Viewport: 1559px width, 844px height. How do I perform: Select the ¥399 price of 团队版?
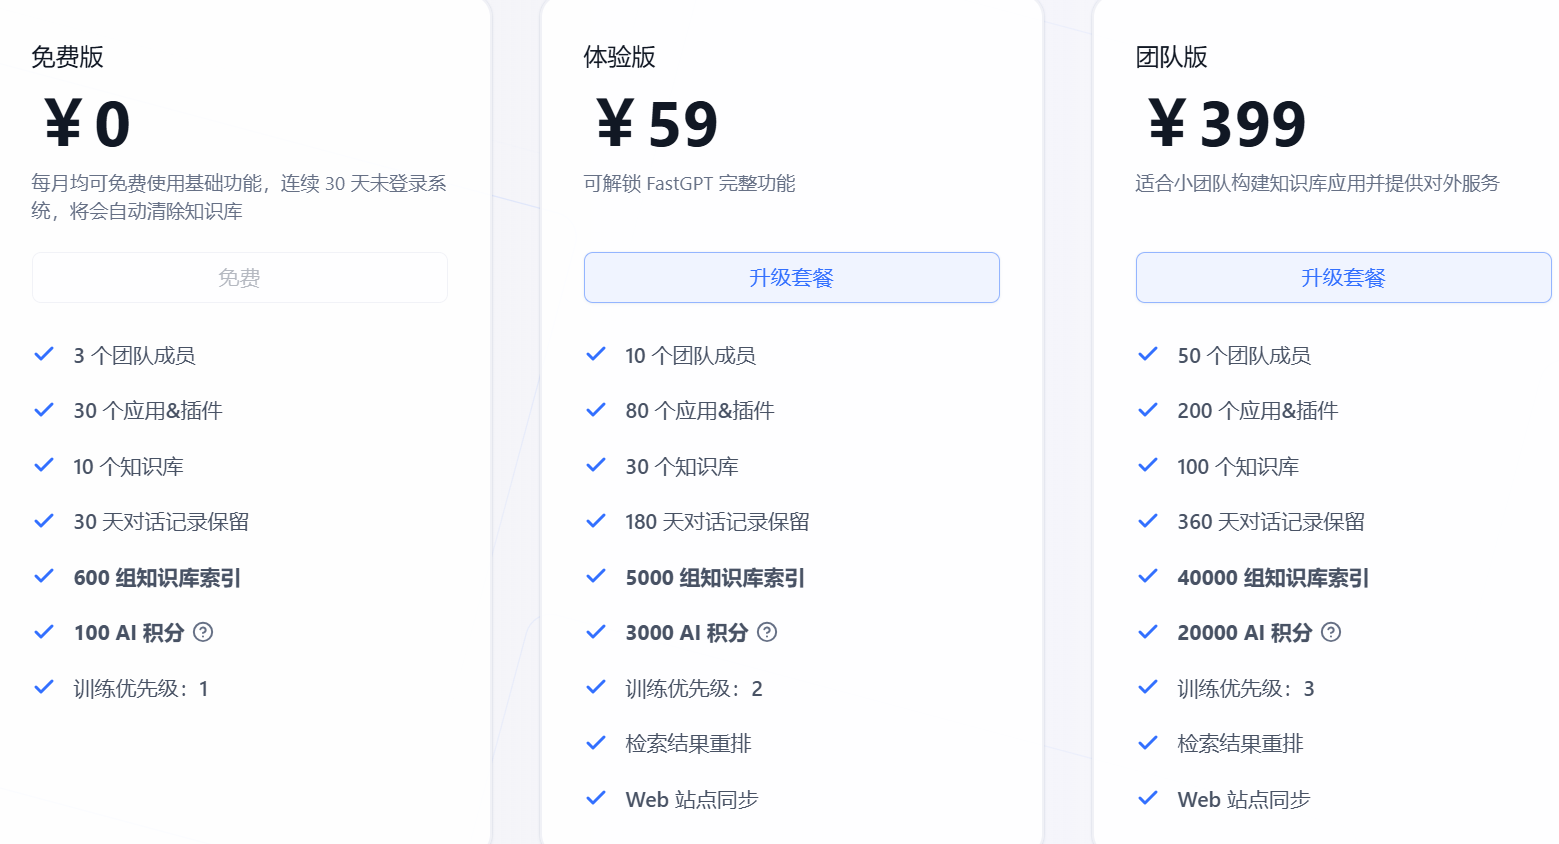coord(1227,124)
